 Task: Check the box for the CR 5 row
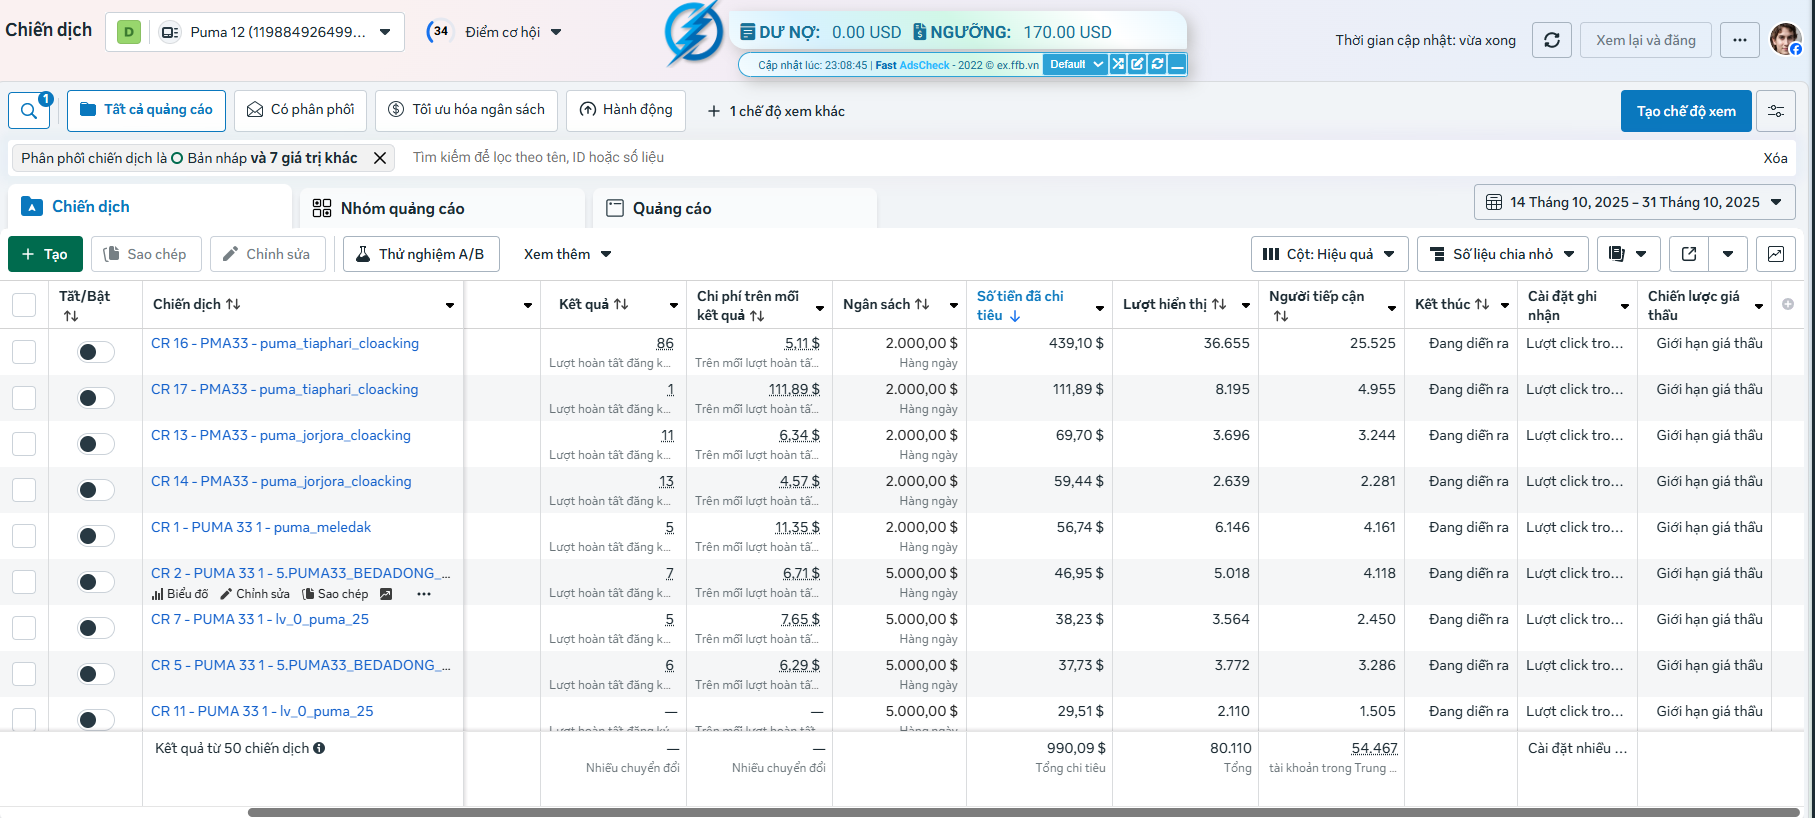pos(24,674)
